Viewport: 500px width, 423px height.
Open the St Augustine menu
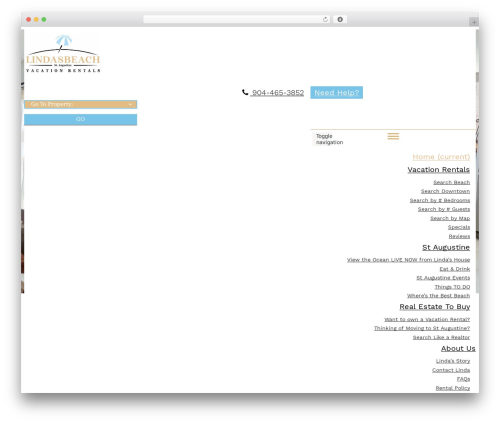point(446,247)
